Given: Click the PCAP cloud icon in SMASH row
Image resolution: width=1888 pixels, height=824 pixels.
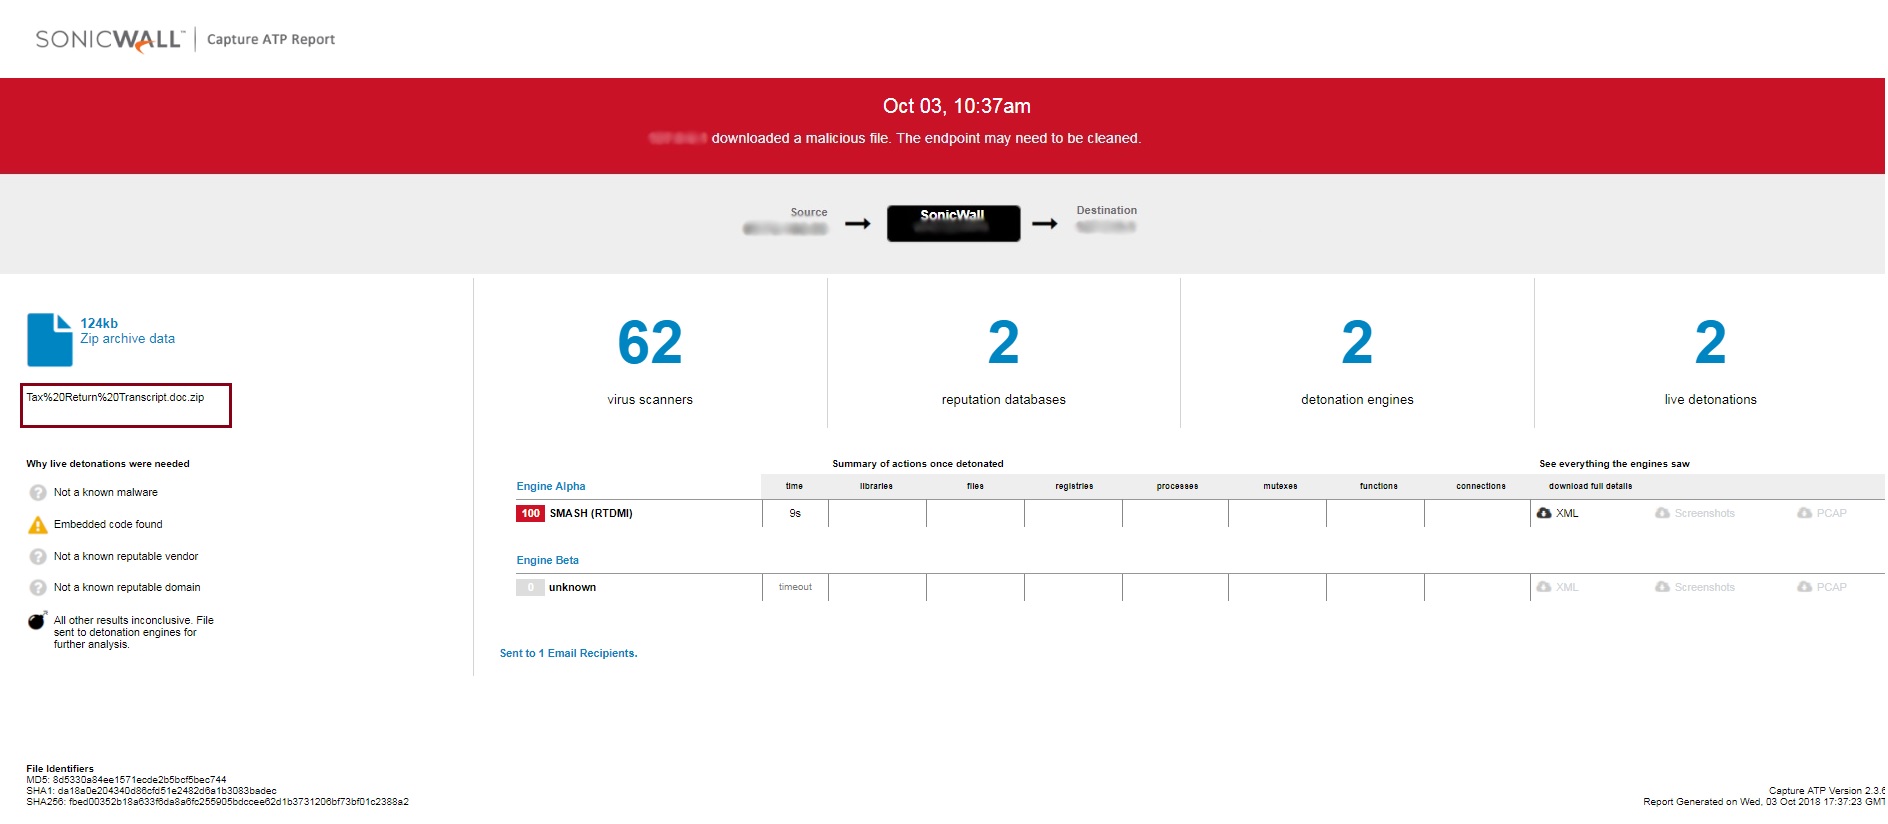Looking at the screenshot, I should 1804,513.
